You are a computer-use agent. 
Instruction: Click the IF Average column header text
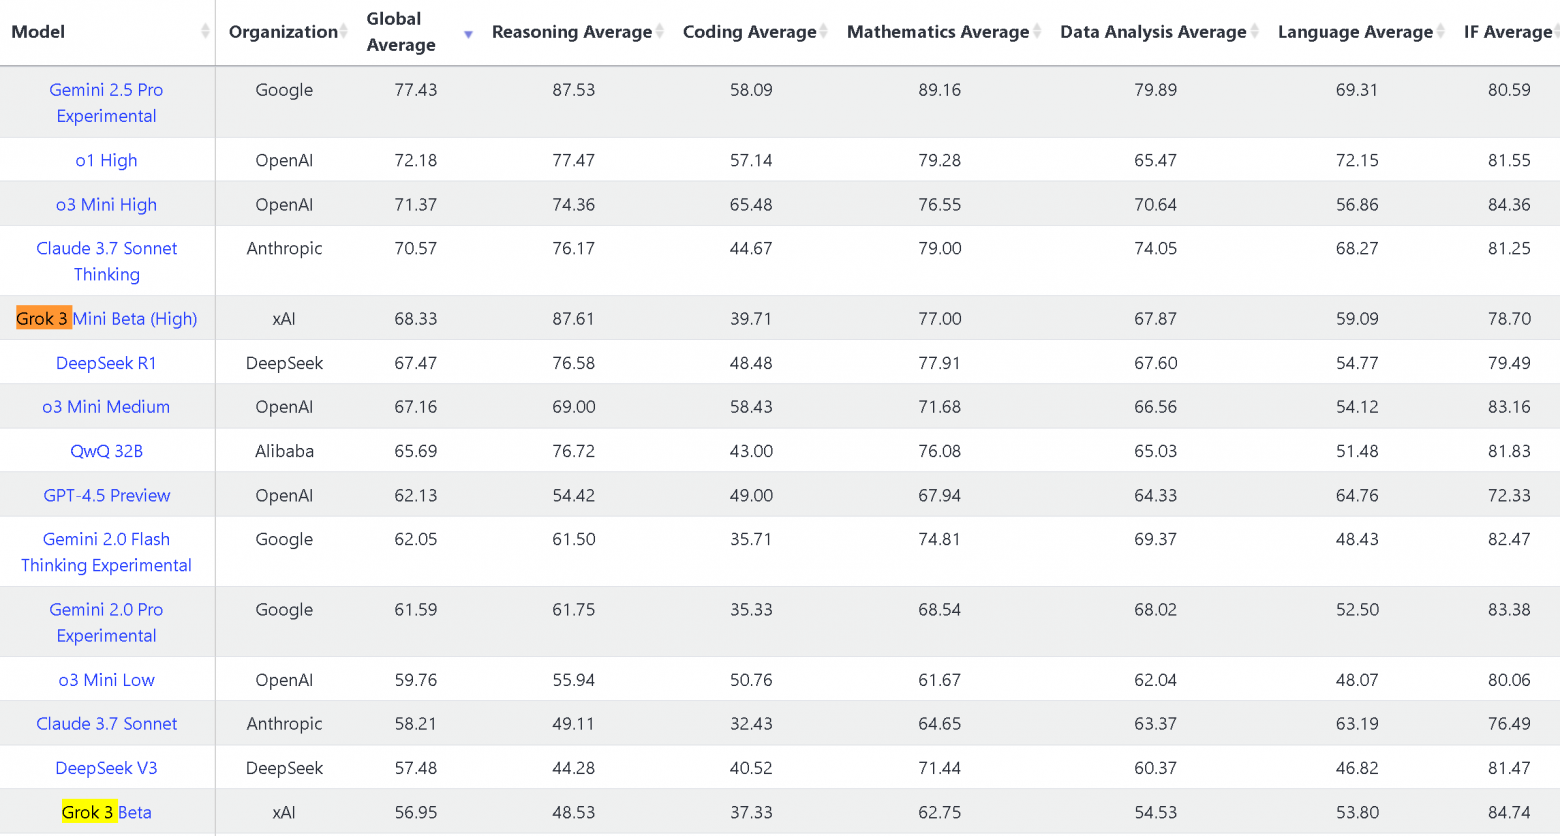coord(1507,32)
